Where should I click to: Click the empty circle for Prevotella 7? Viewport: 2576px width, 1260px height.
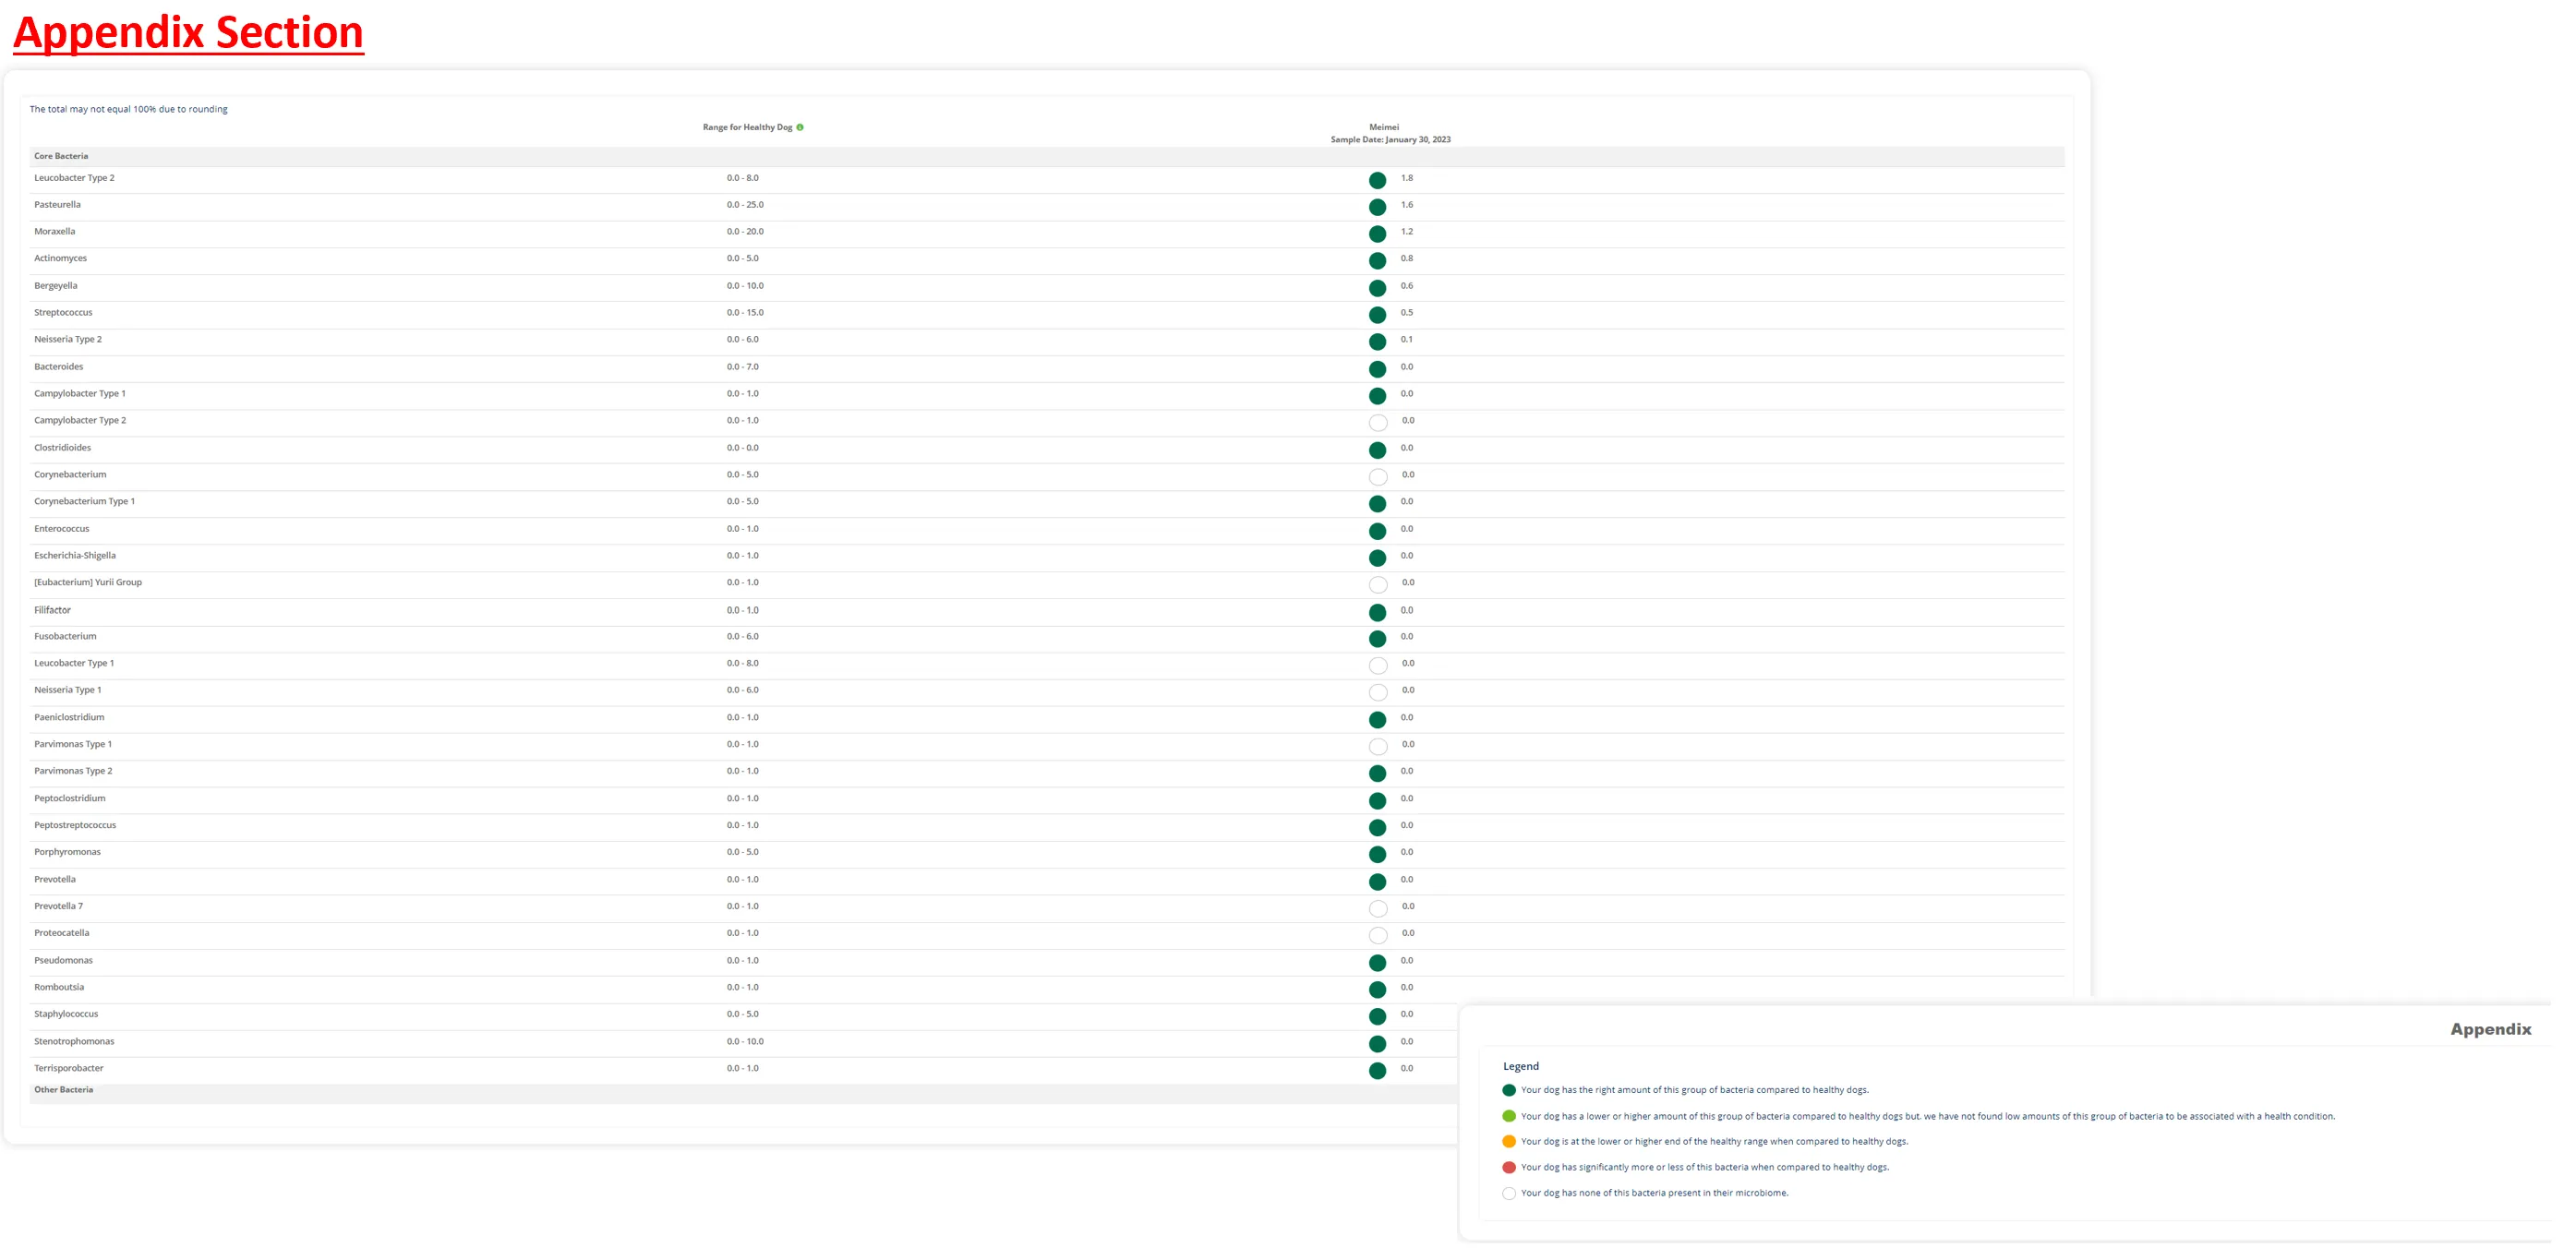click(1378, 908)
